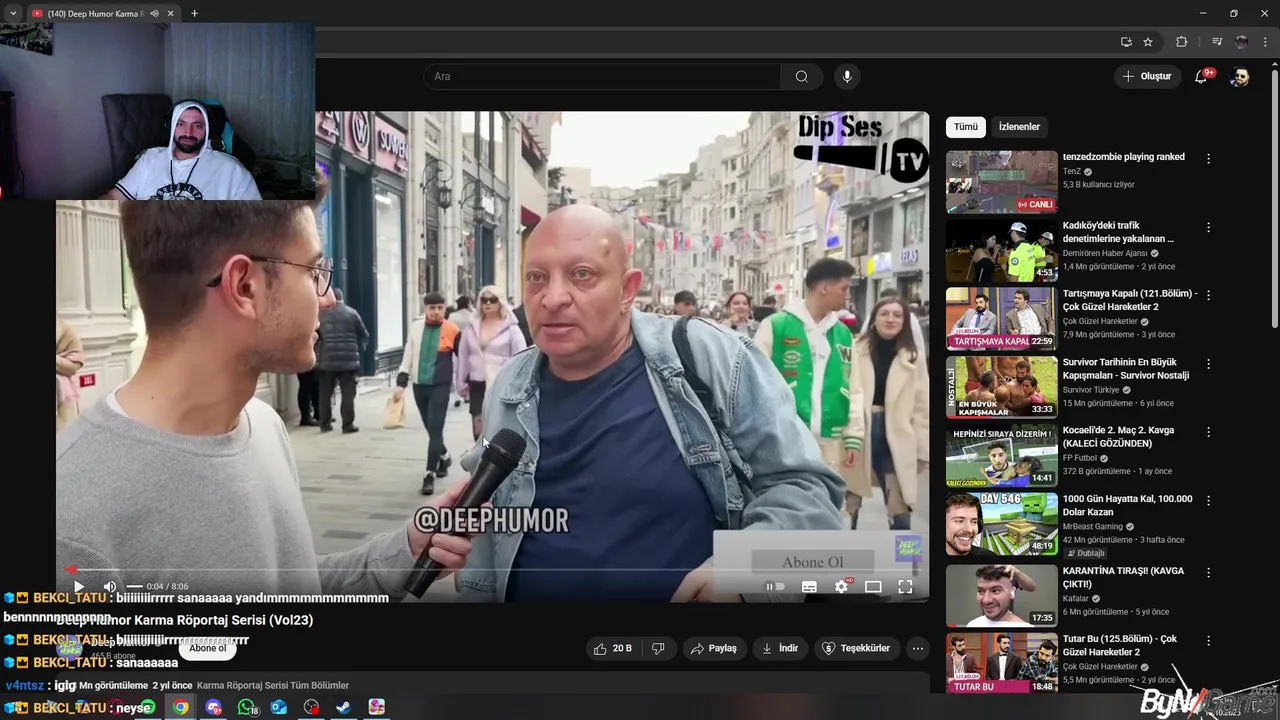Open the Chrome profile avatar
Image resolution: width=1280 pixels, height=720 pixels.
coord(1242,42)
